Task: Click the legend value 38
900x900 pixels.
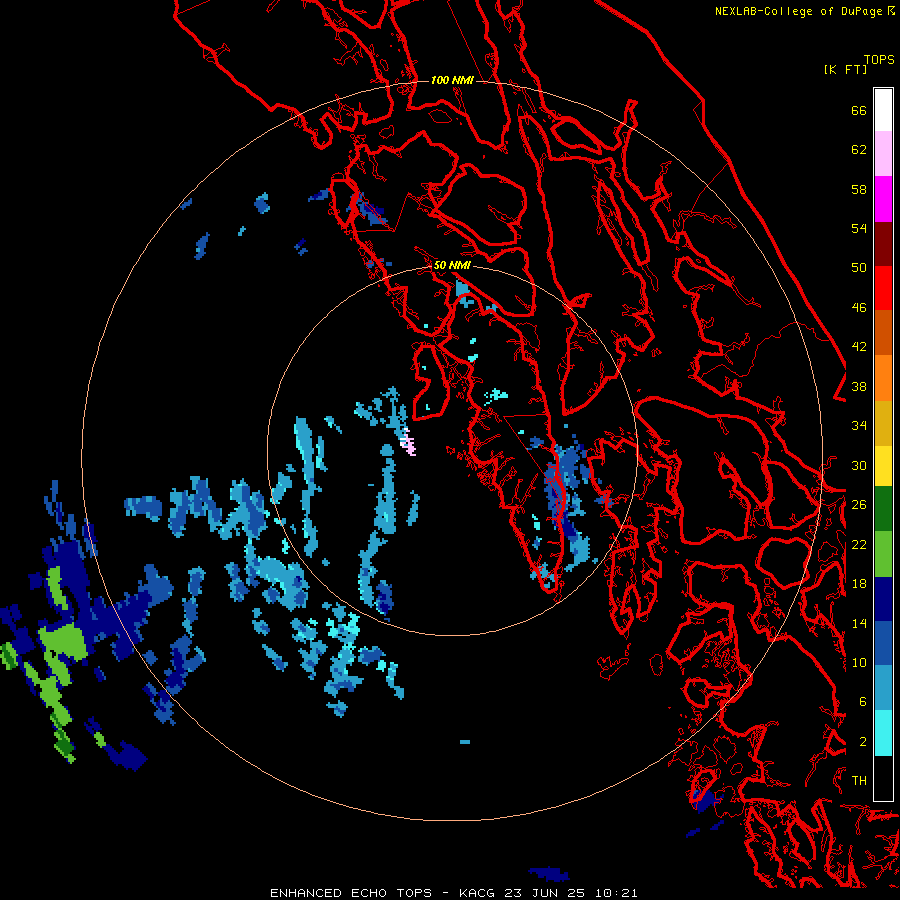Action: (x=859, y=386)
